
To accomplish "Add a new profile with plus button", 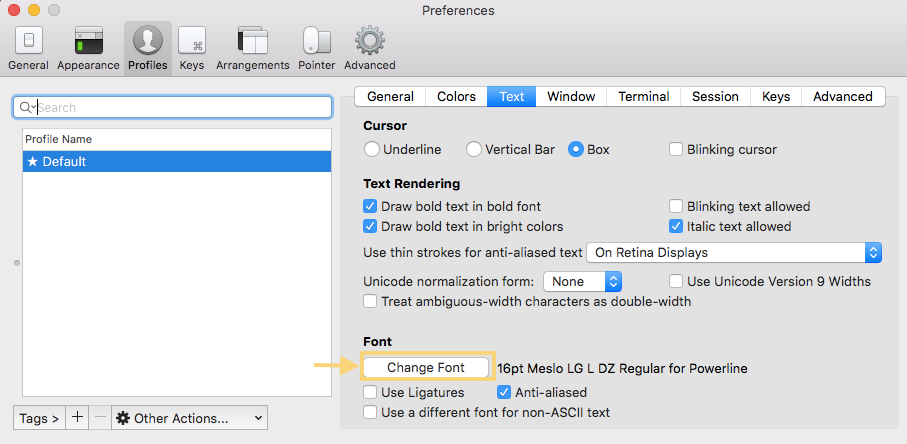I will point(77,417).
